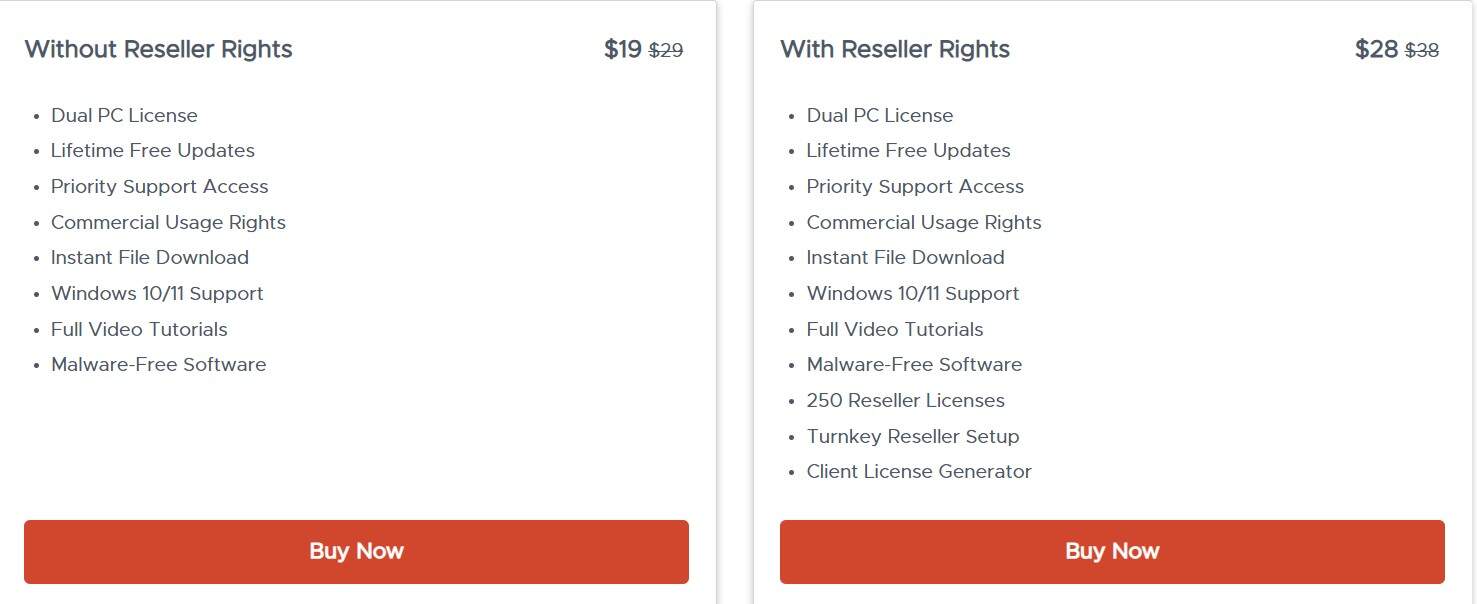
Task: Click the crossed-out $29 price
Action: 666,50
